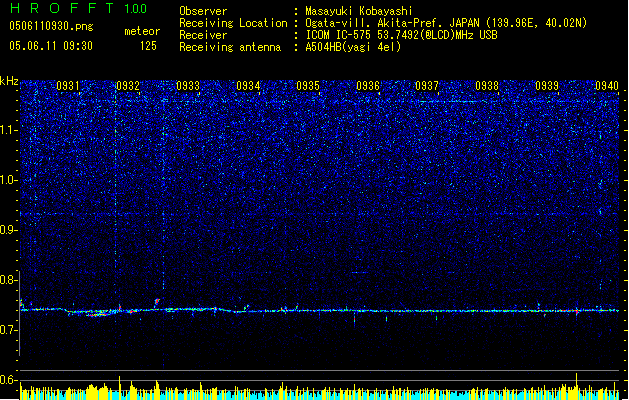Click receiver text ICOM IC-575 53.7492 MHz USB

(401, 35)
